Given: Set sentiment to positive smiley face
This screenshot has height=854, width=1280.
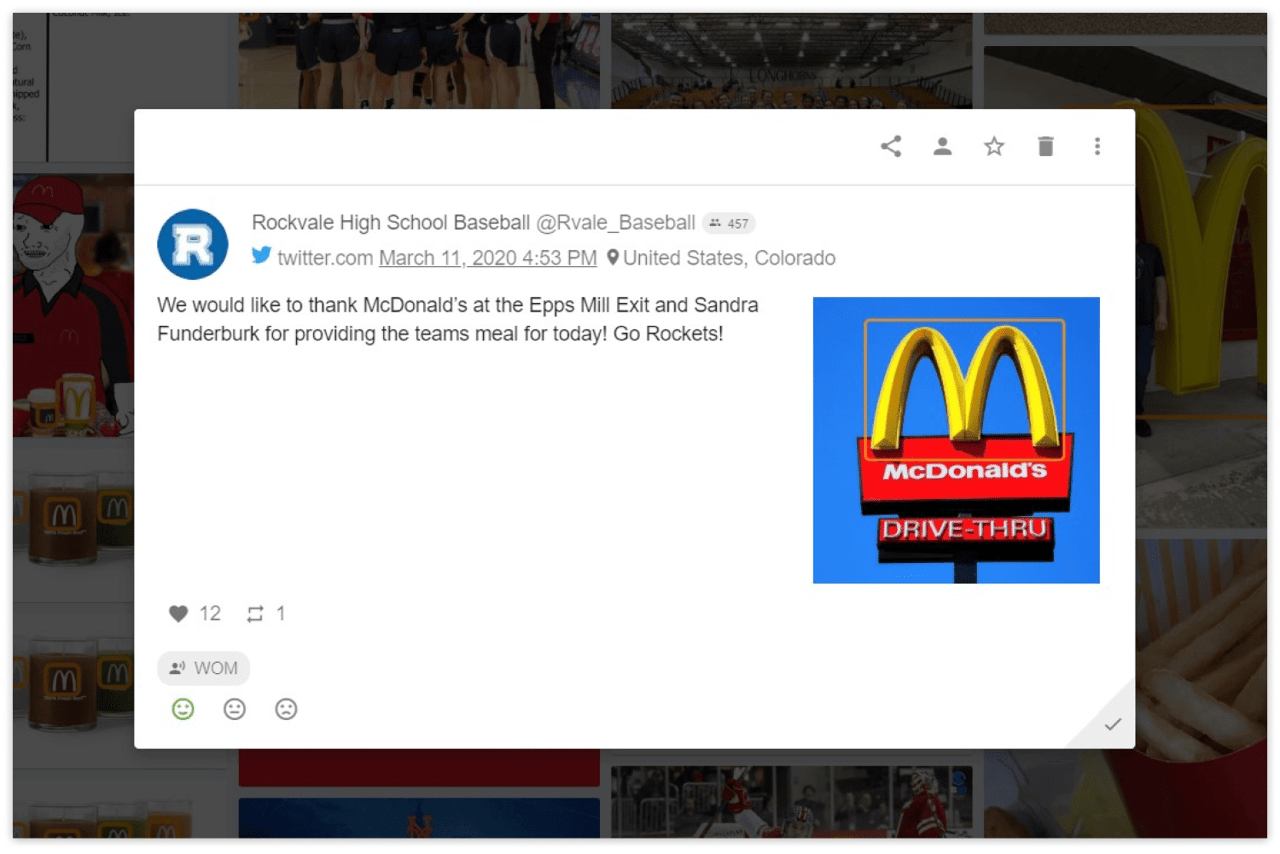Looking at the screenshot, I should pos(183,709).
